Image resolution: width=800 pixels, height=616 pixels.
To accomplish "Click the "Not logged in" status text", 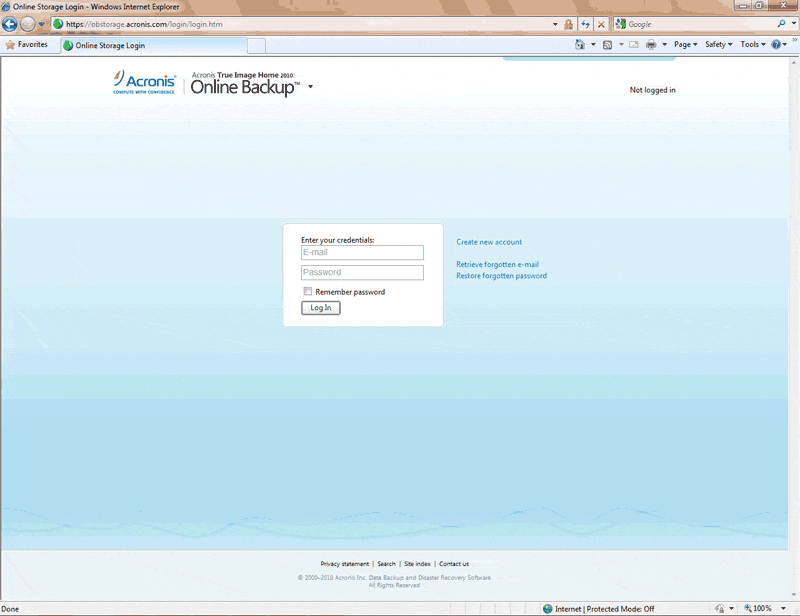I will coord(652,90).
